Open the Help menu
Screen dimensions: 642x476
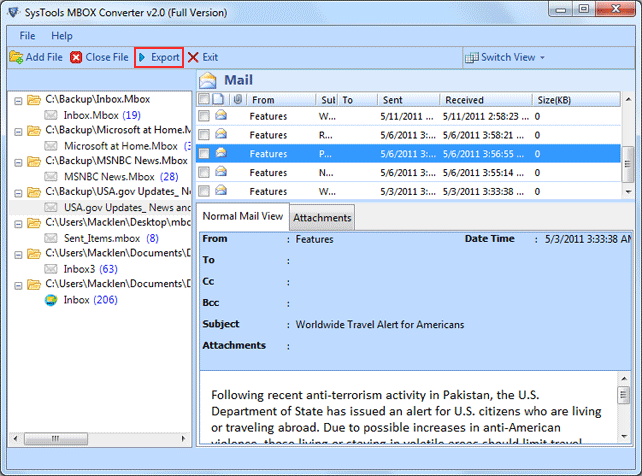62,36
